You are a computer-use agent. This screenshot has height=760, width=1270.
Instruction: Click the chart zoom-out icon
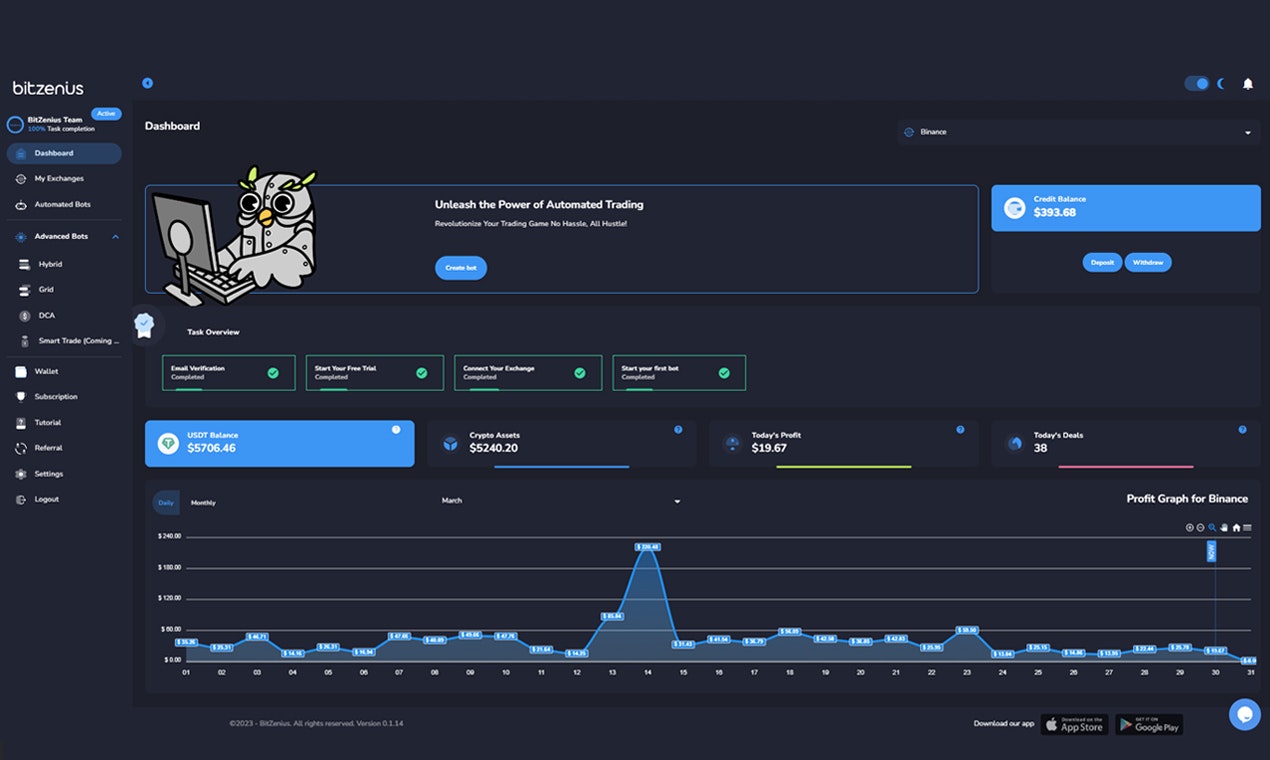pyautogui.click(x=1201, y=527)
